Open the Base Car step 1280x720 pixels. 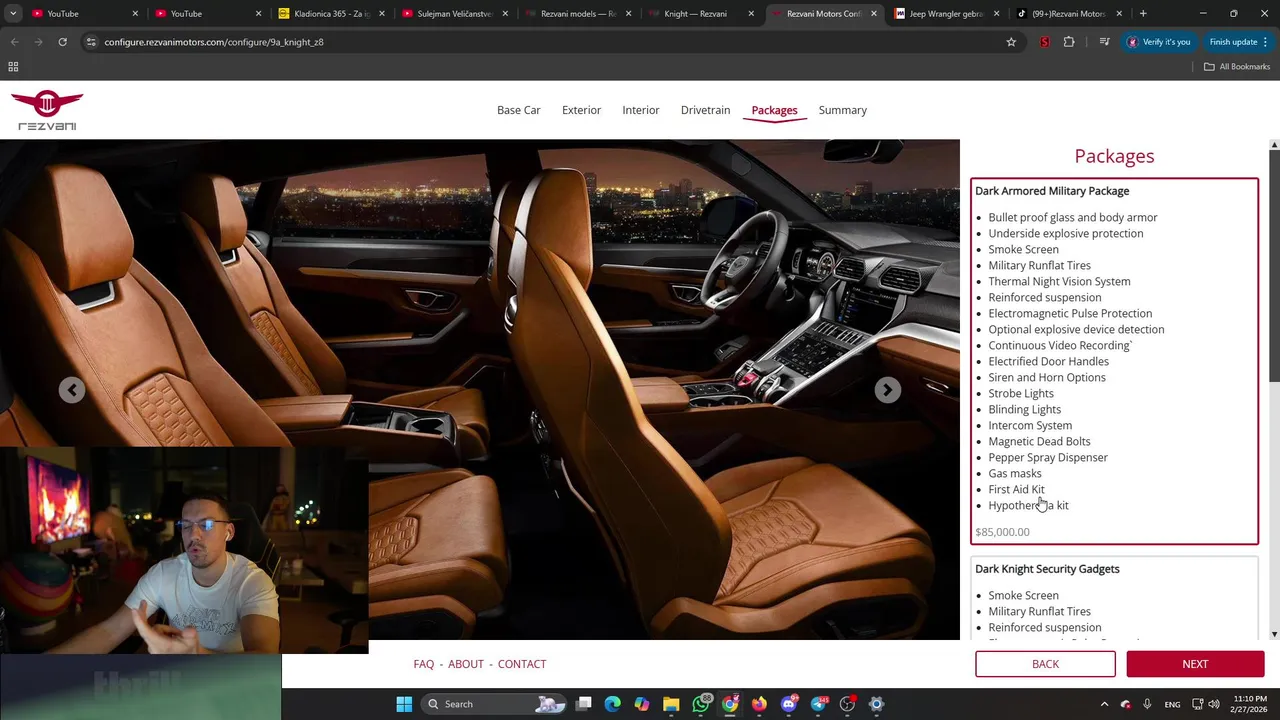(518, 110)
